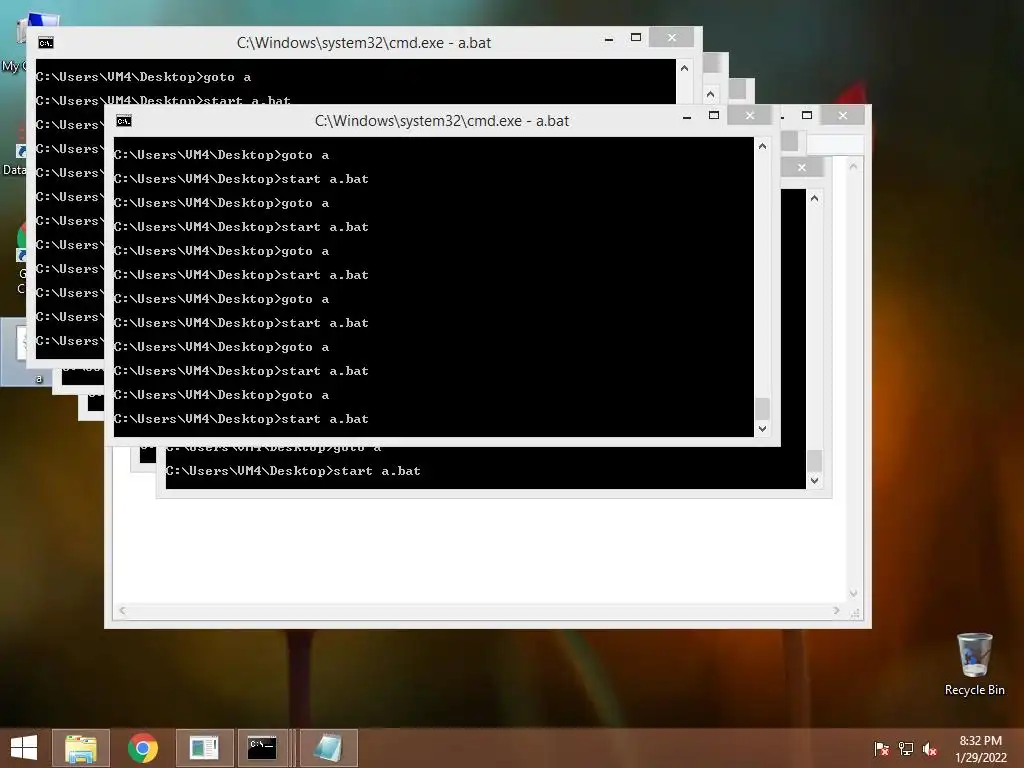
Task: Open the Action Center flag icon in tray
Action: [x=881, y=748]
